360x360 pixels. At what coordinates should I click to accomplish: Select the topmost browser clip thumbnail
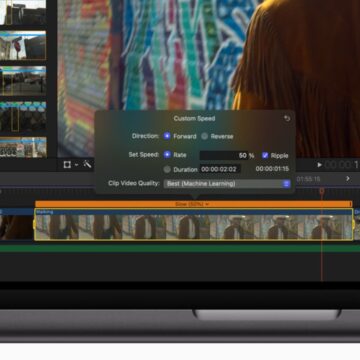pos(23,12)
